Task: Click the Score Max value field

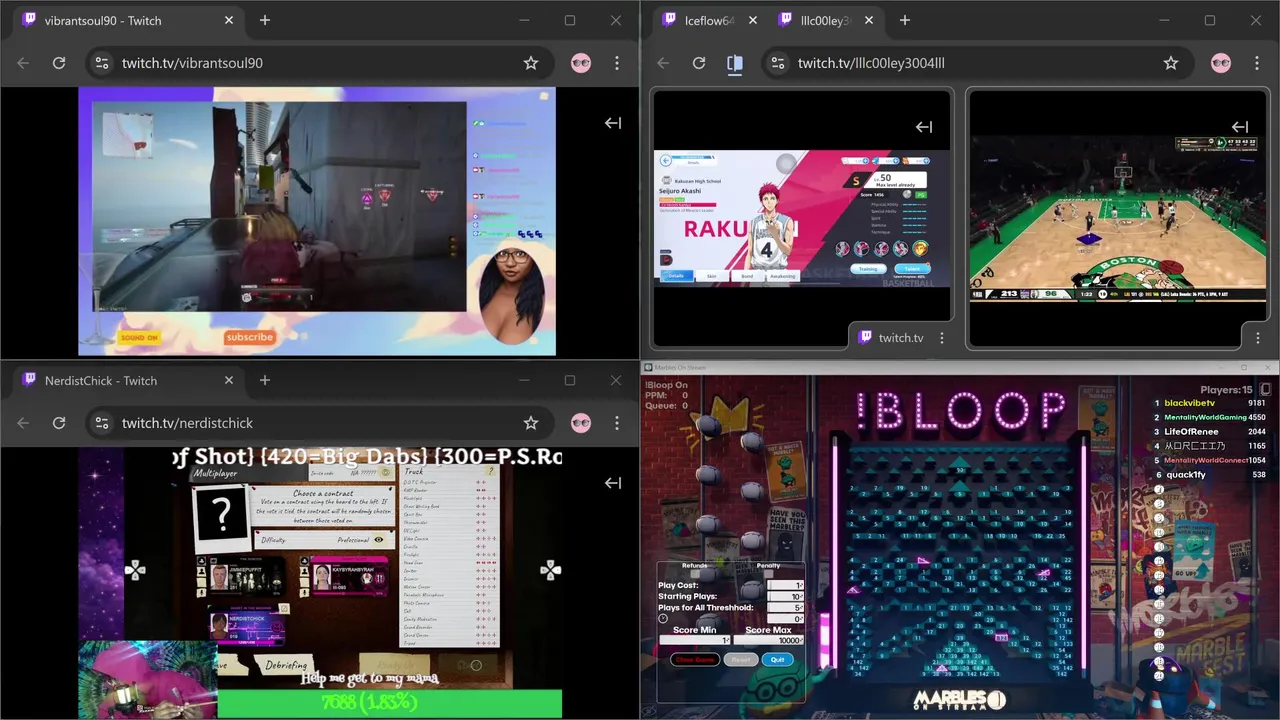Action: pyautogui.click(x=768, y=640)
